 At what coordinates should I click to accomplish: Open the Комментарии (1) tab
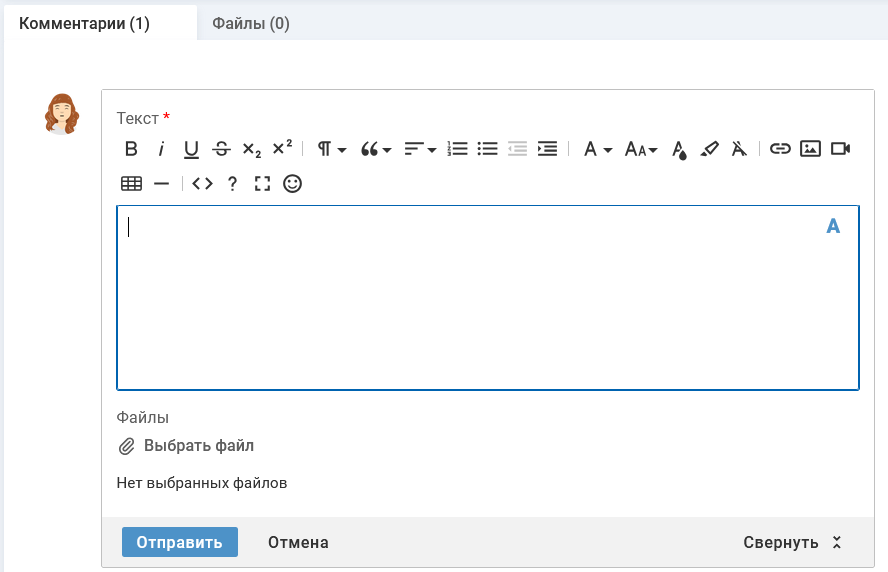[84, 23]
